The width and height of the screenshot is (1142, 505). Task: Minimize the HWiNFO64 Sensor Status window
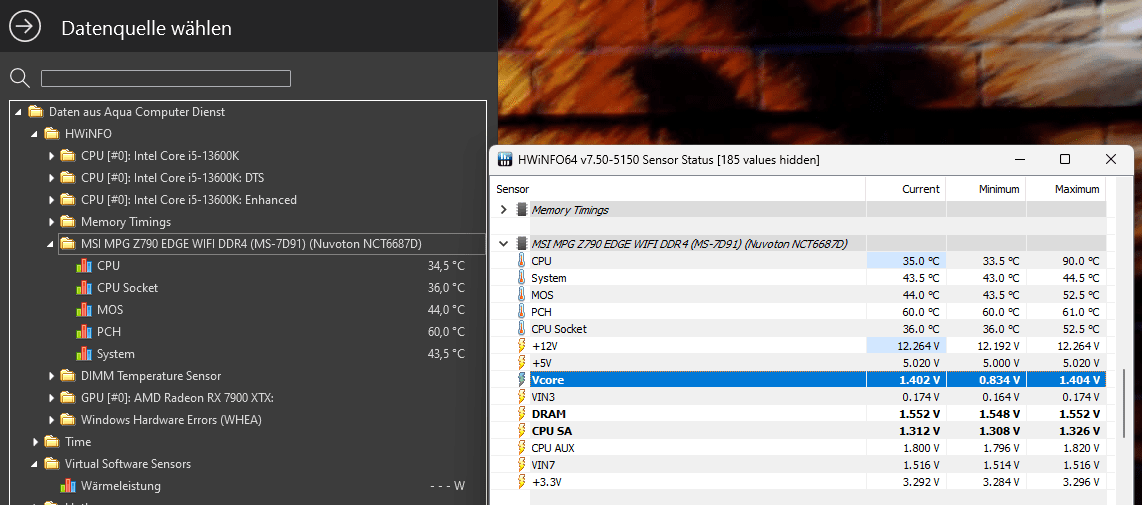(1020, 159)
